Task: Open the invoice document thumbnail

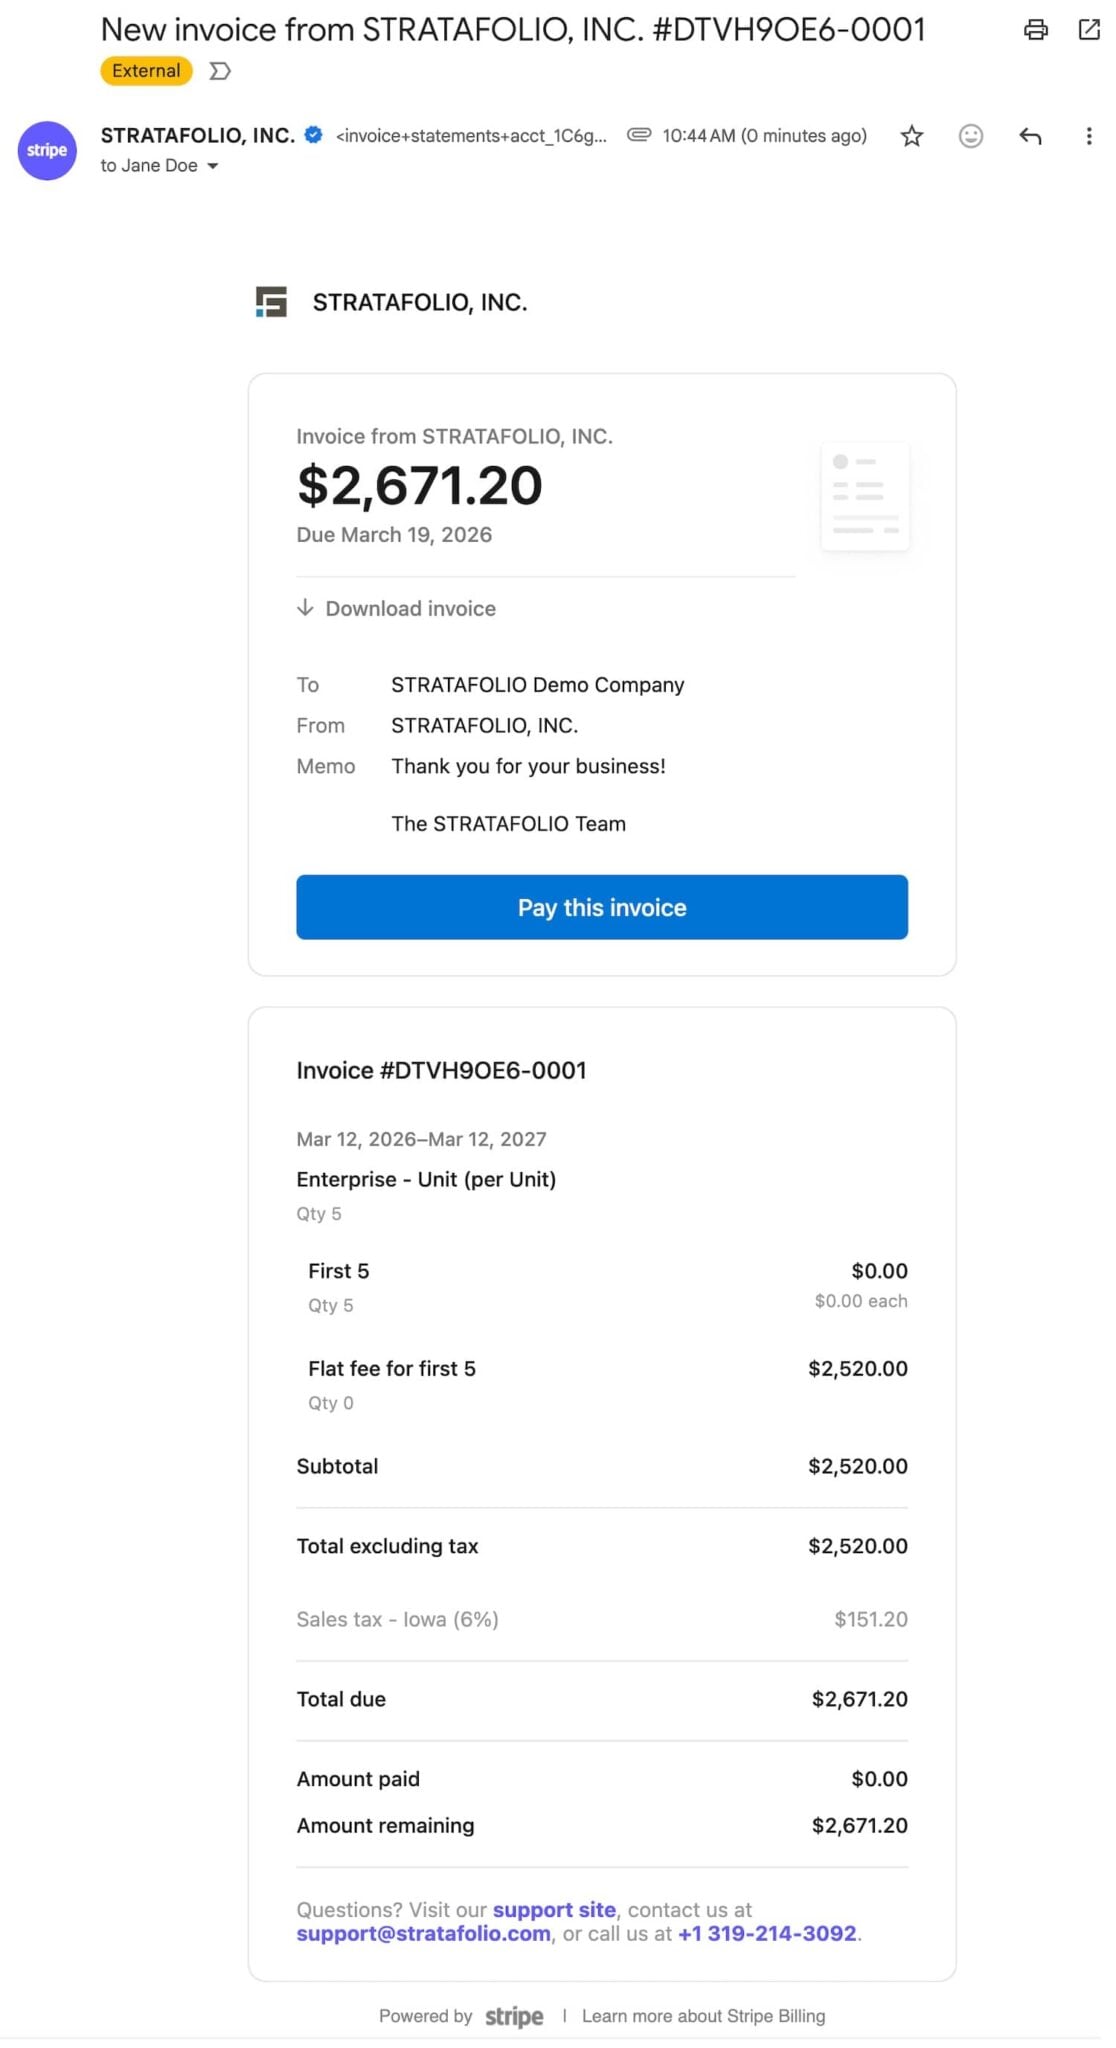Action: (865, 496)
